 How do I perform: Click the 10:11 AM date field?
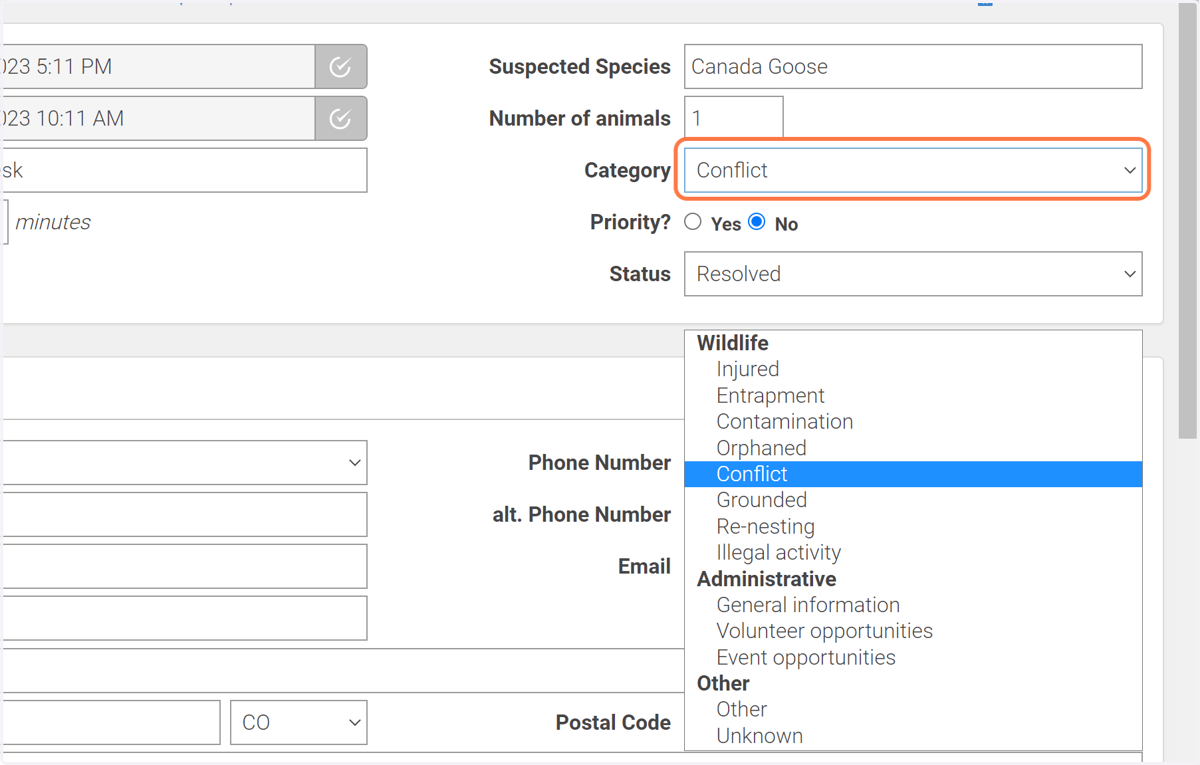[158, 119]
